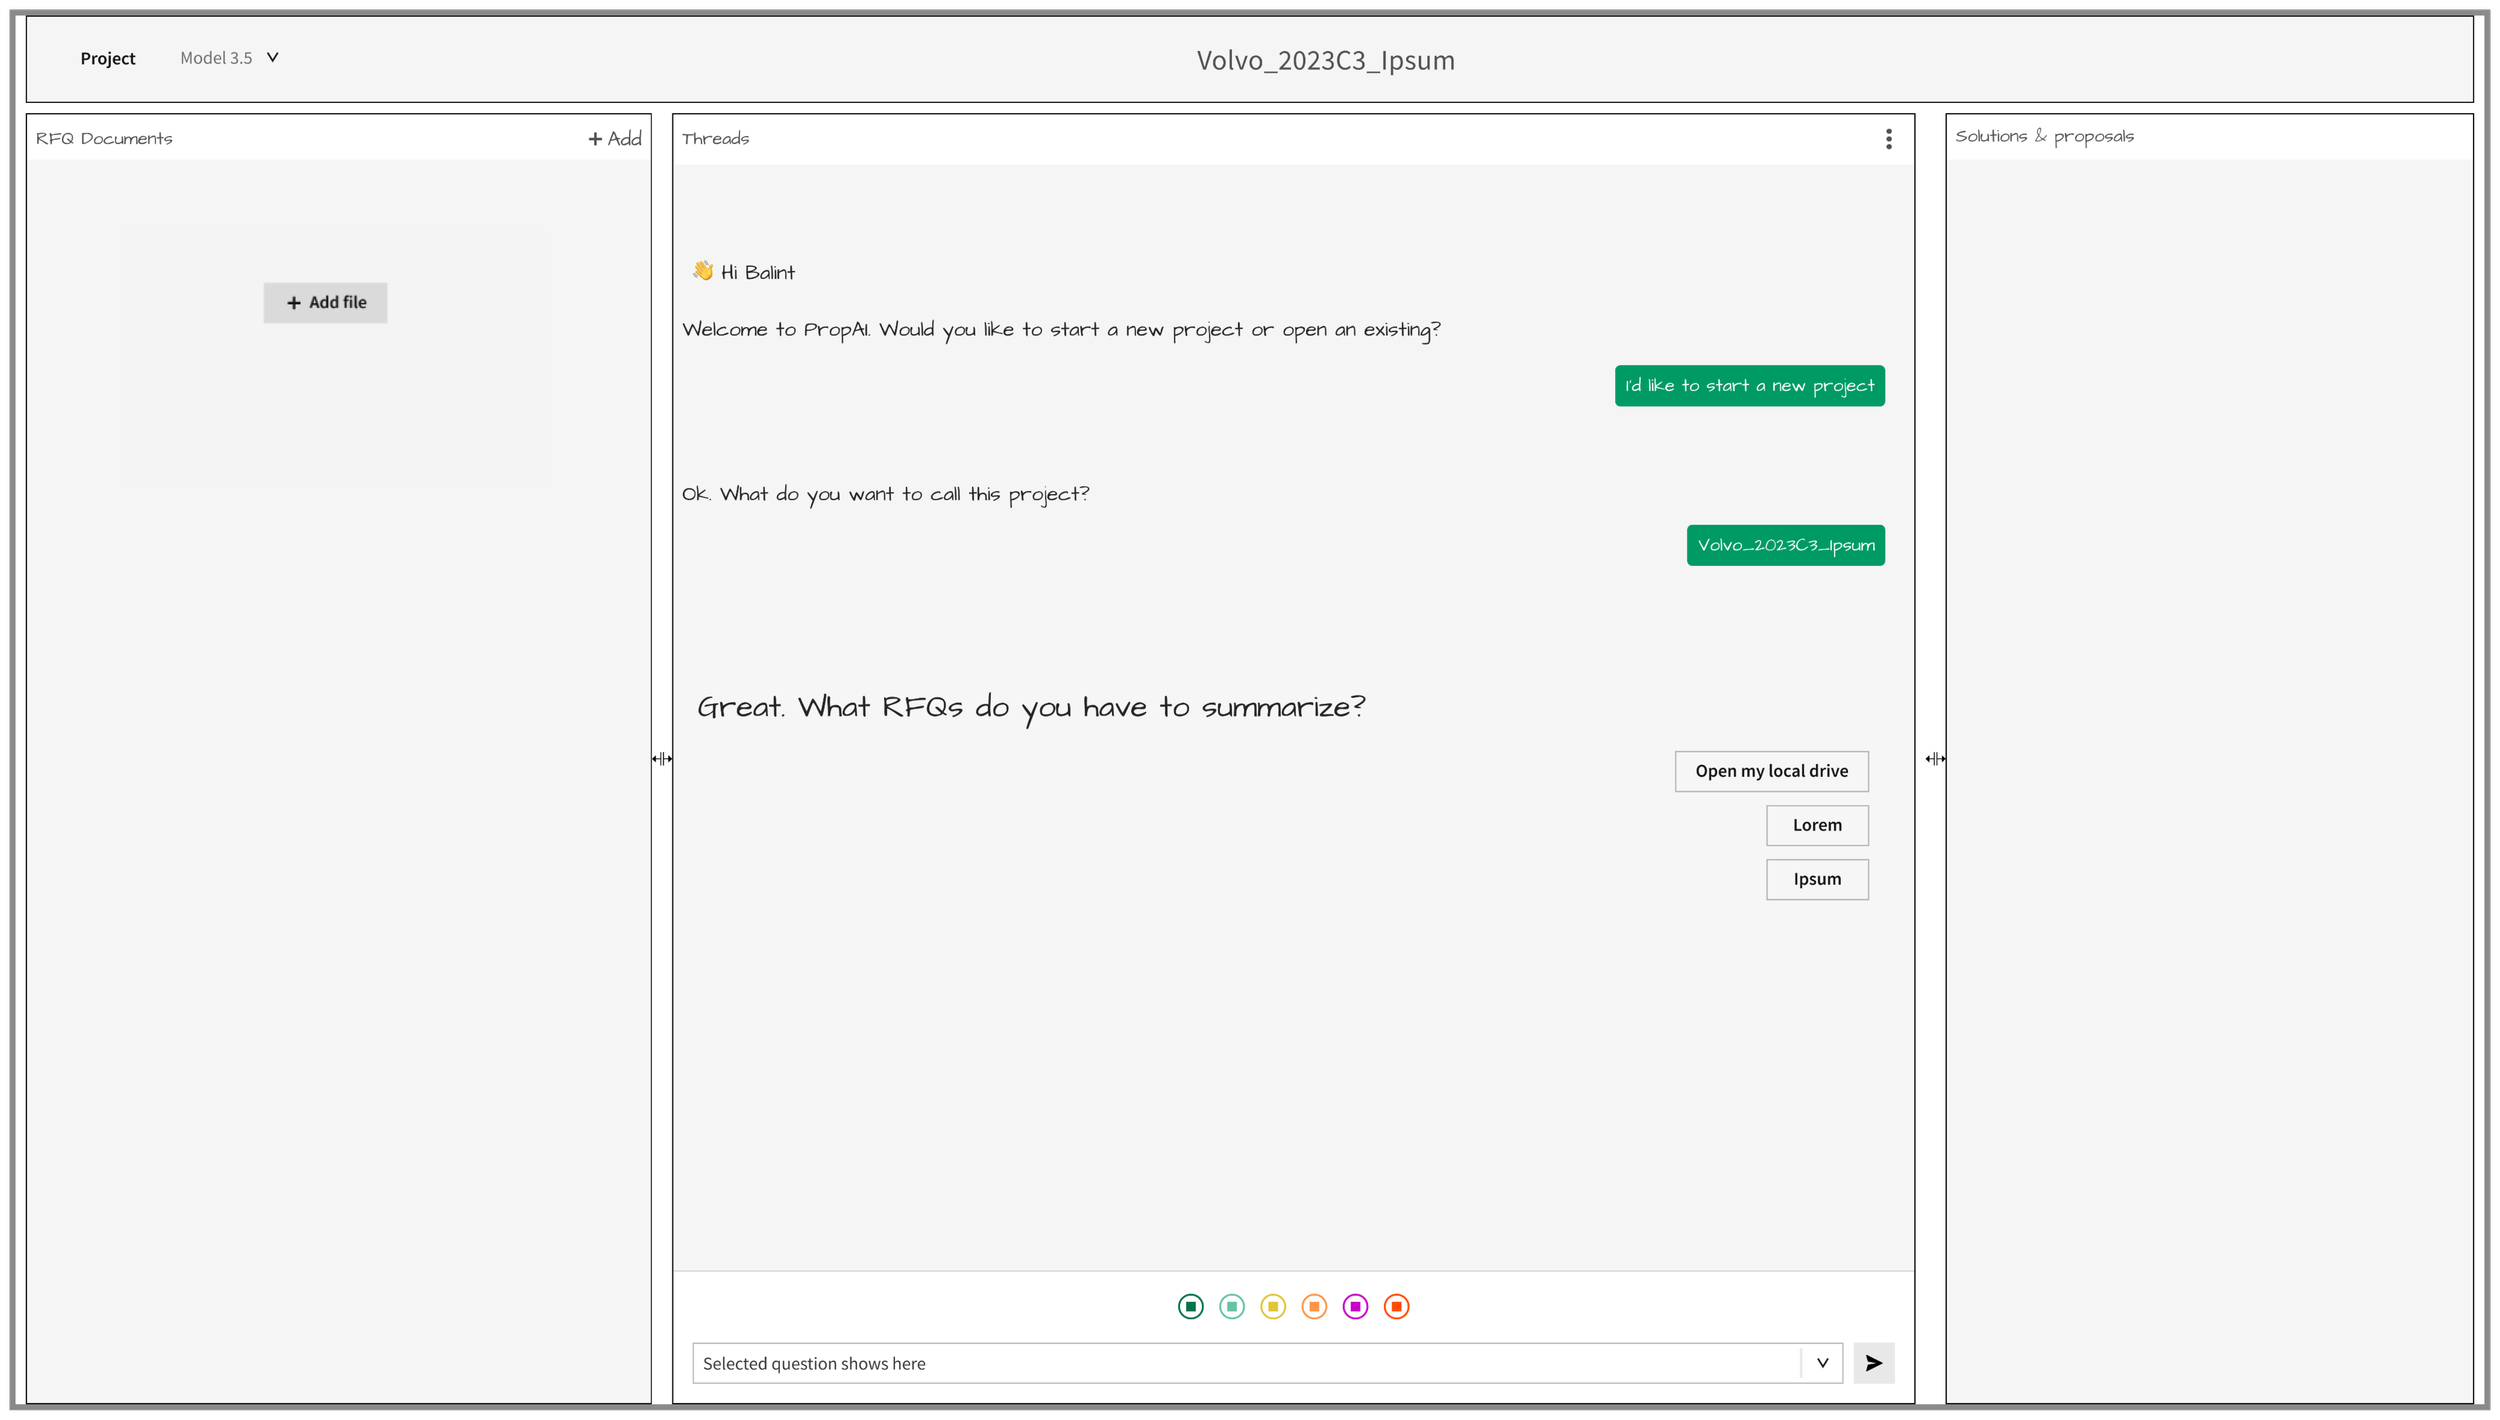Click the dark green thread indicator

pyautogui.click(x=1190, y=1306)
